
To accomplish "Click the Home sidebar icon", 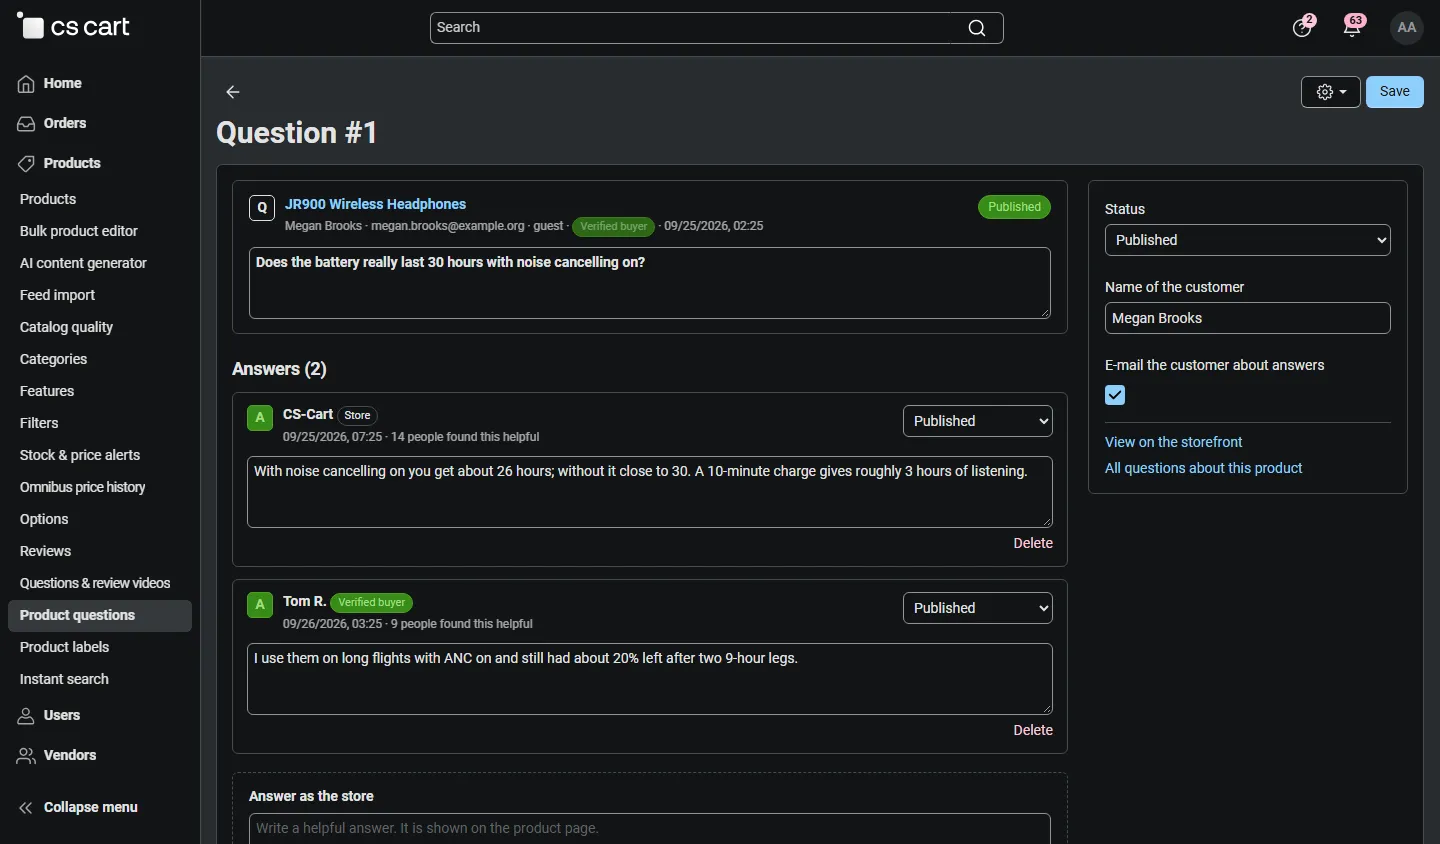I will pyautogui.click(x=27, y=84).
